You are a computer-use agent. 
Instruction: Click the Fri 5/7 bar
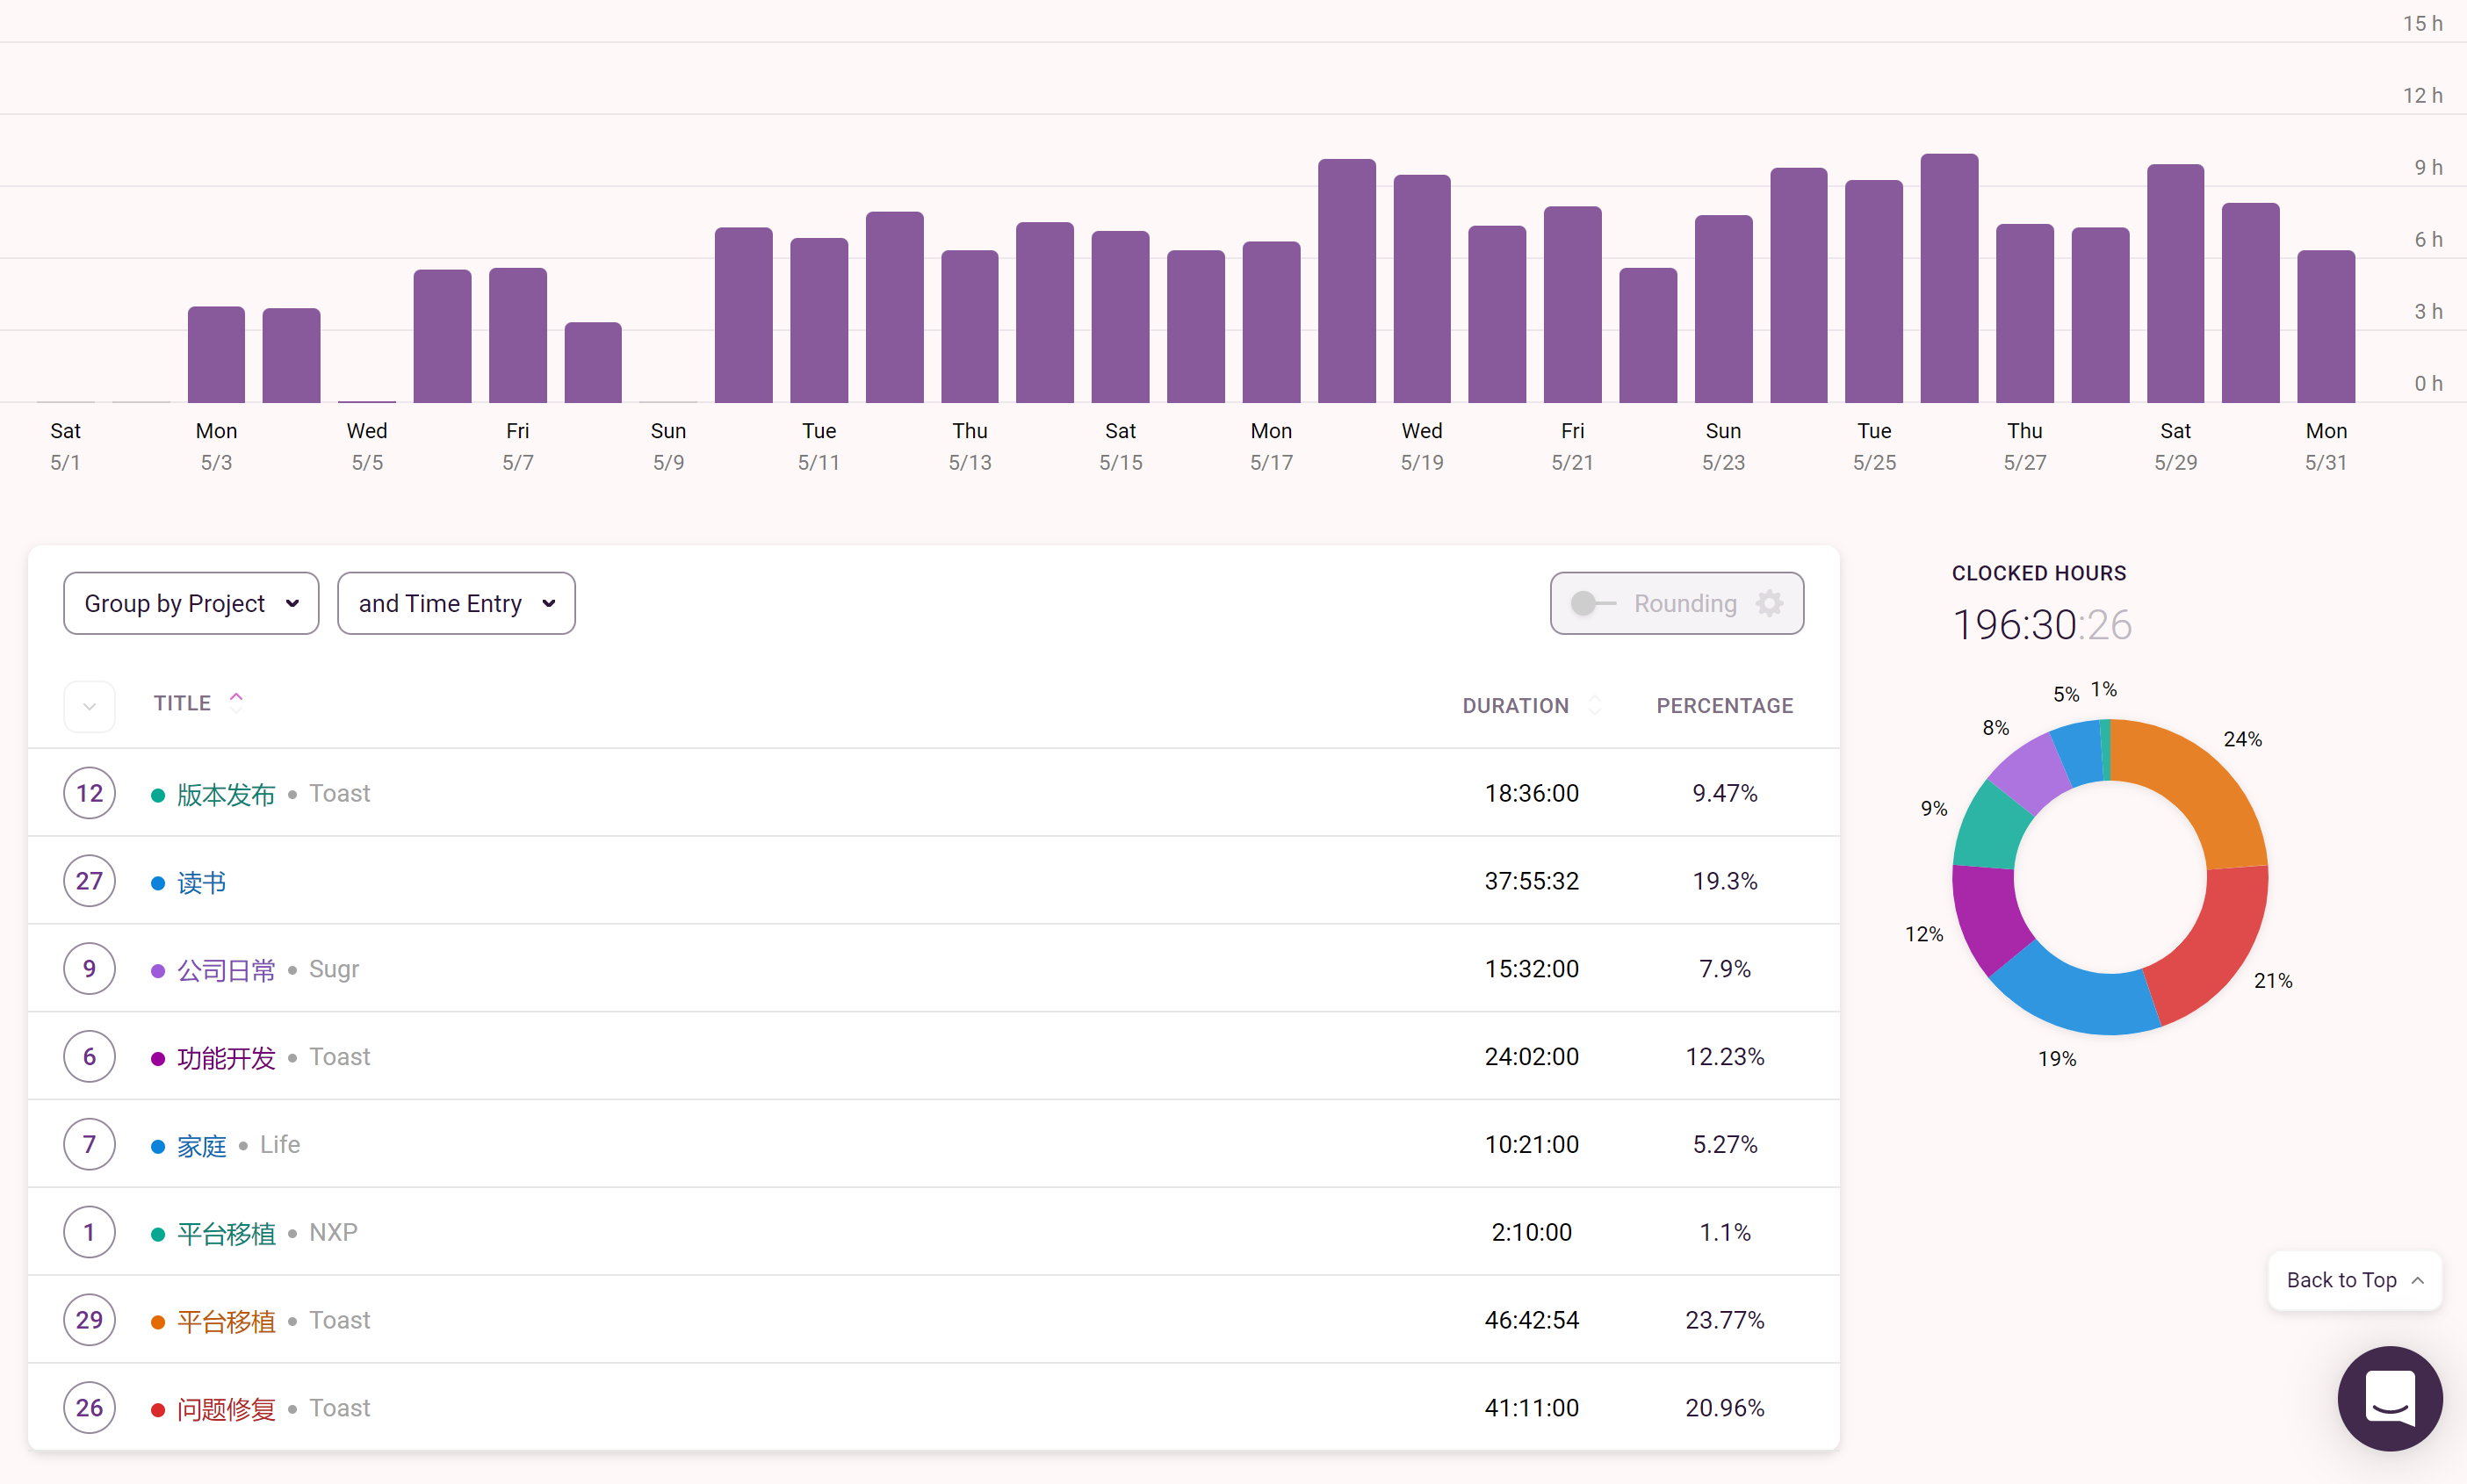(518, 336)
